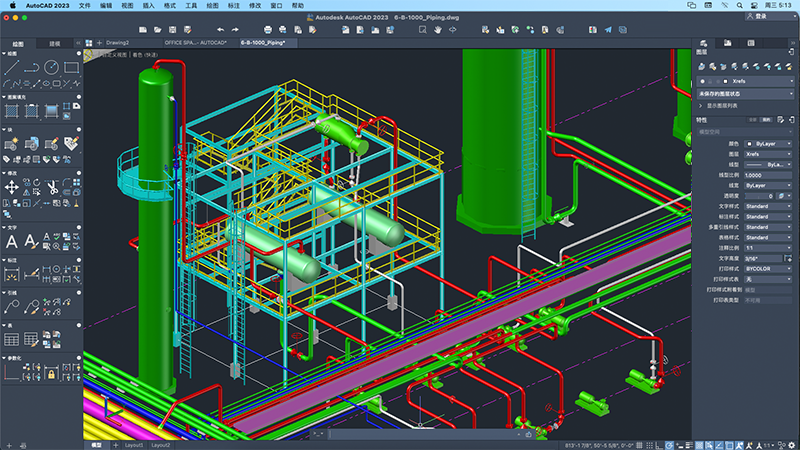This screenshot has width=800, height=450.
Task: Toggle the 修改 panel section pin dot
Action: (78, 174)
